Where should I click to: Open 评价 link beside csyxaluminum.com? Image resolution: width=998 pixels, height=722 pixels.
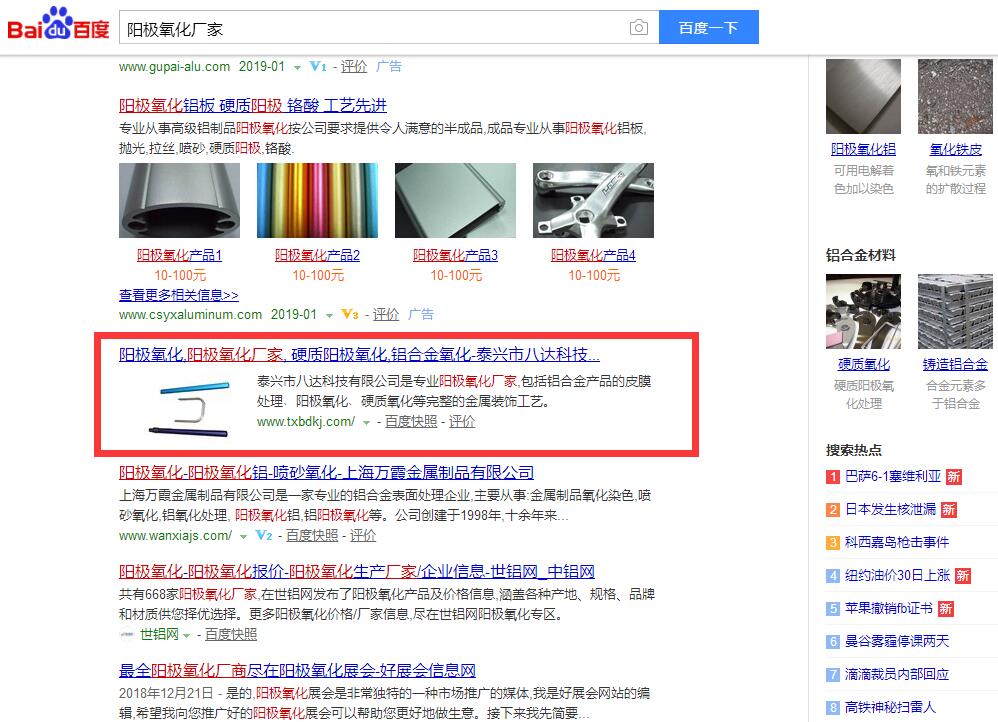coord(386,314)
